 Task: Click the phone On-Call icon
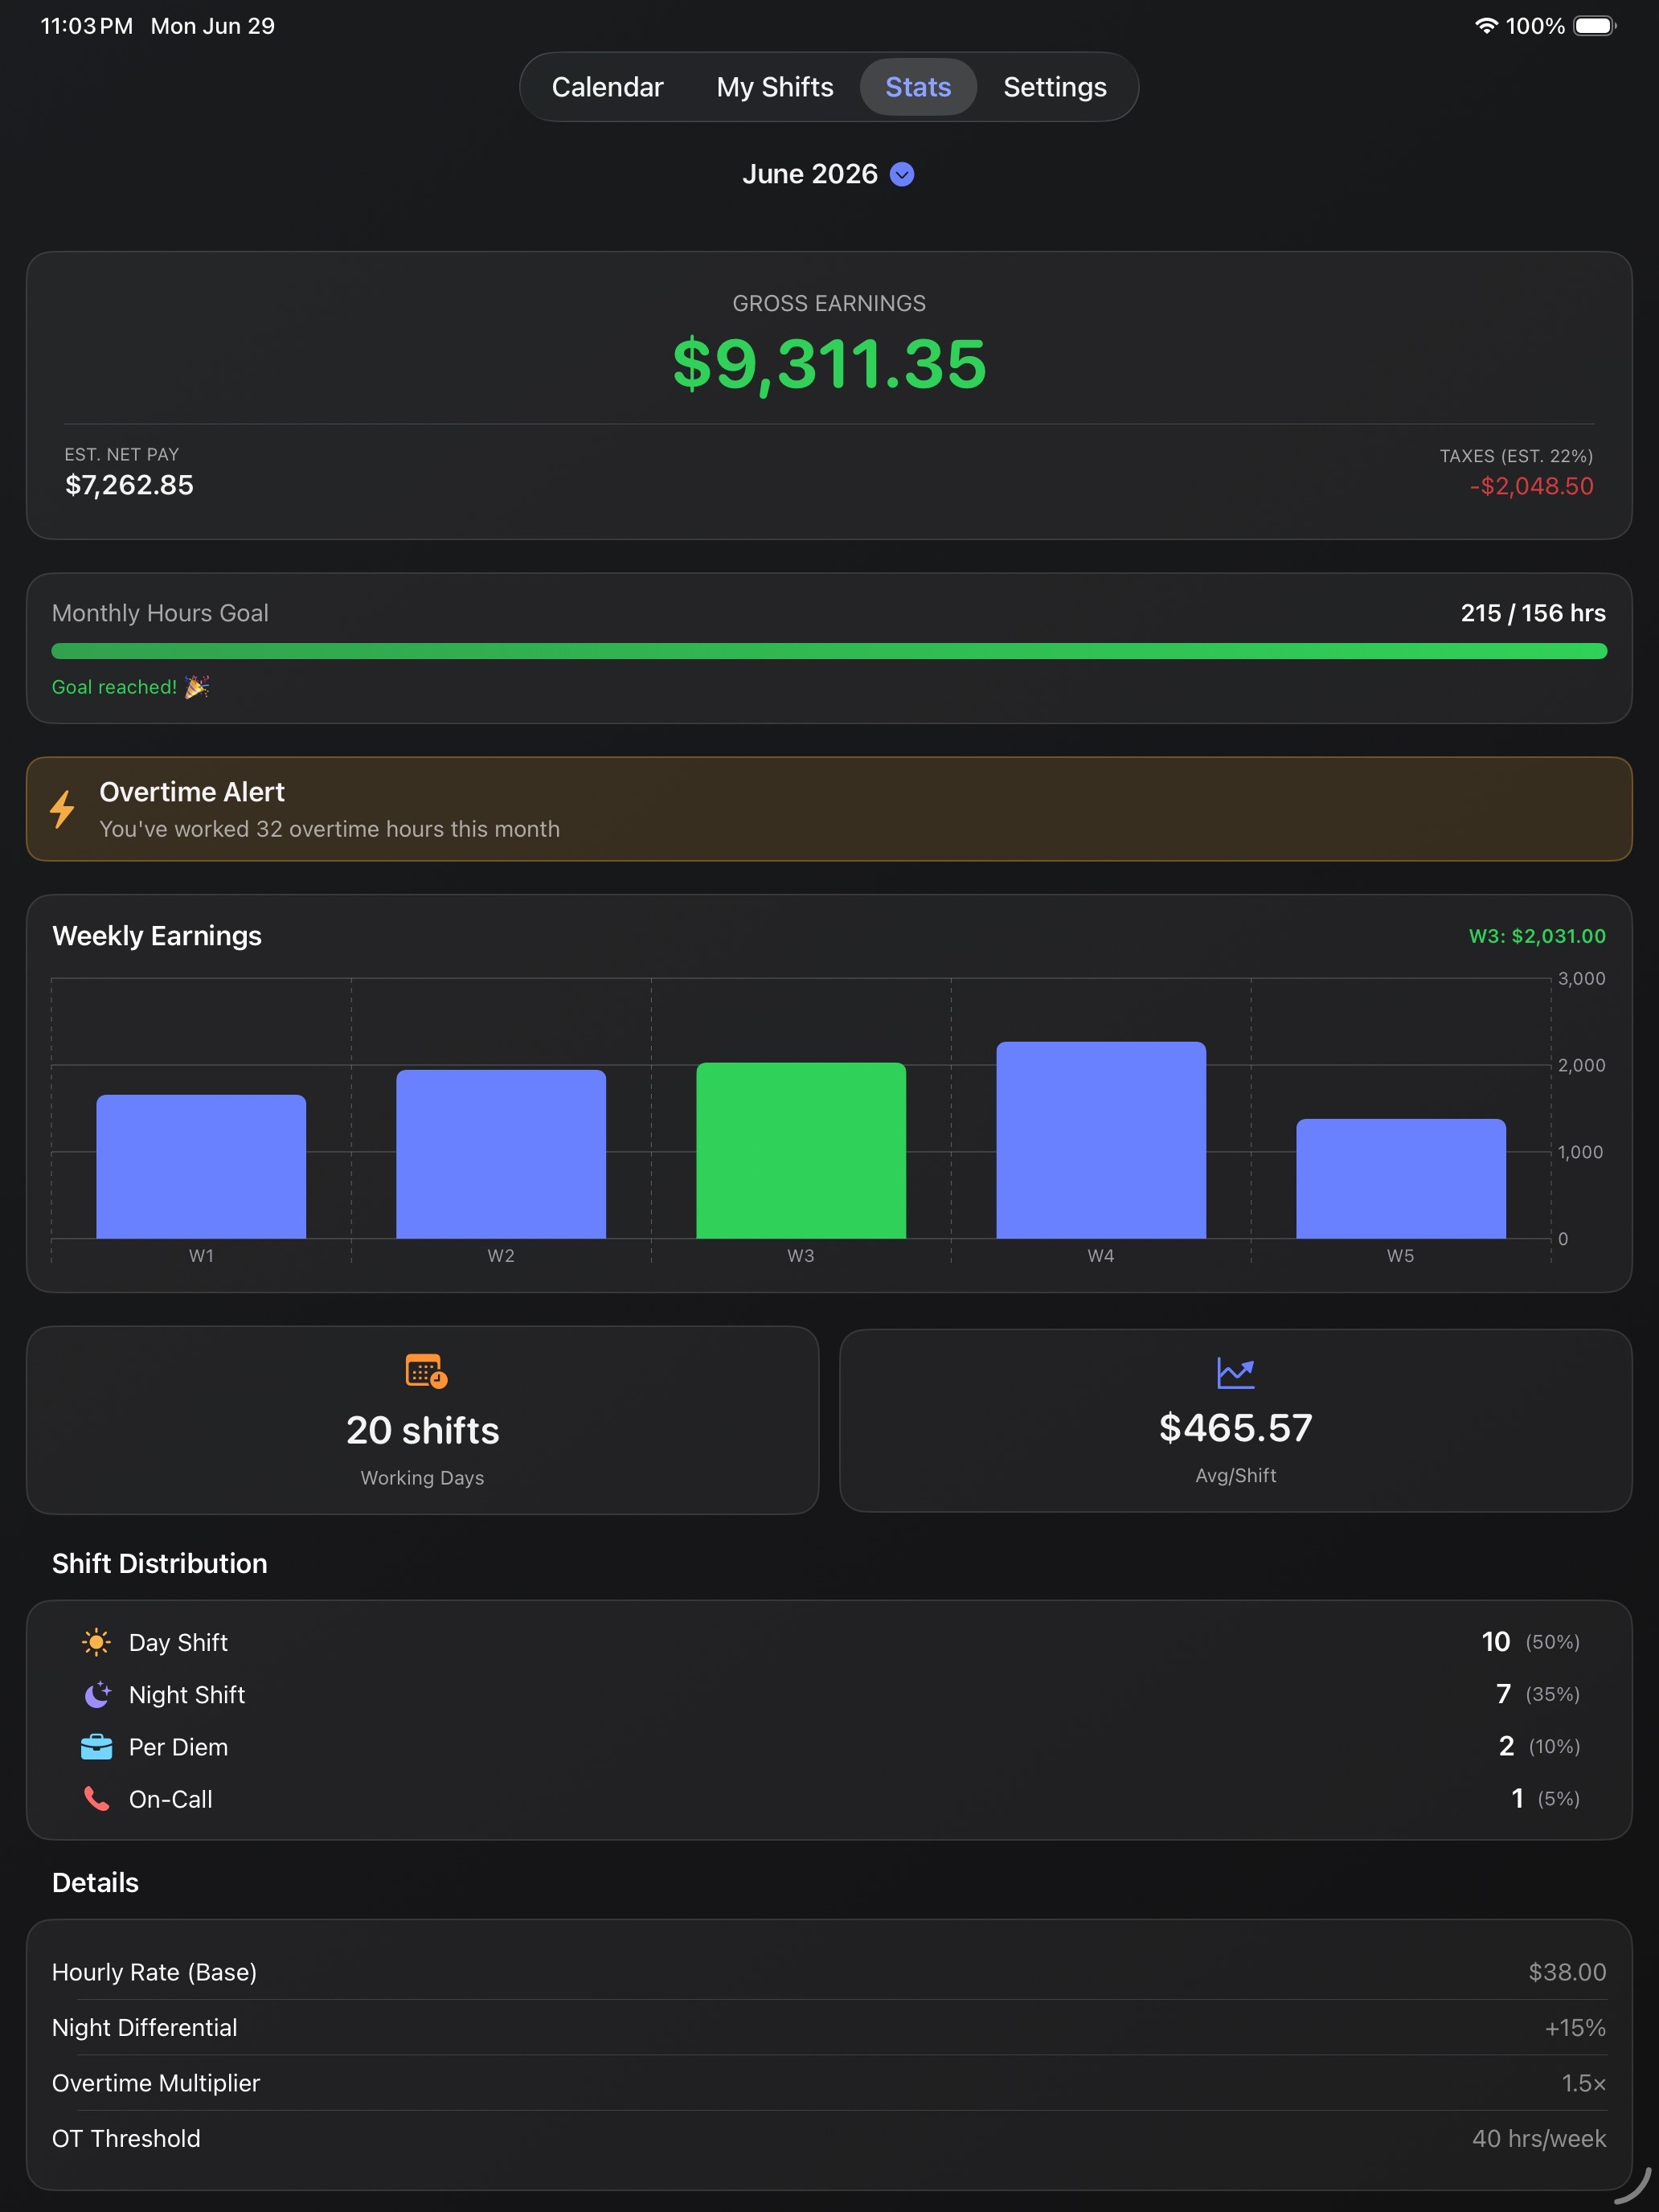[96, 1798]
